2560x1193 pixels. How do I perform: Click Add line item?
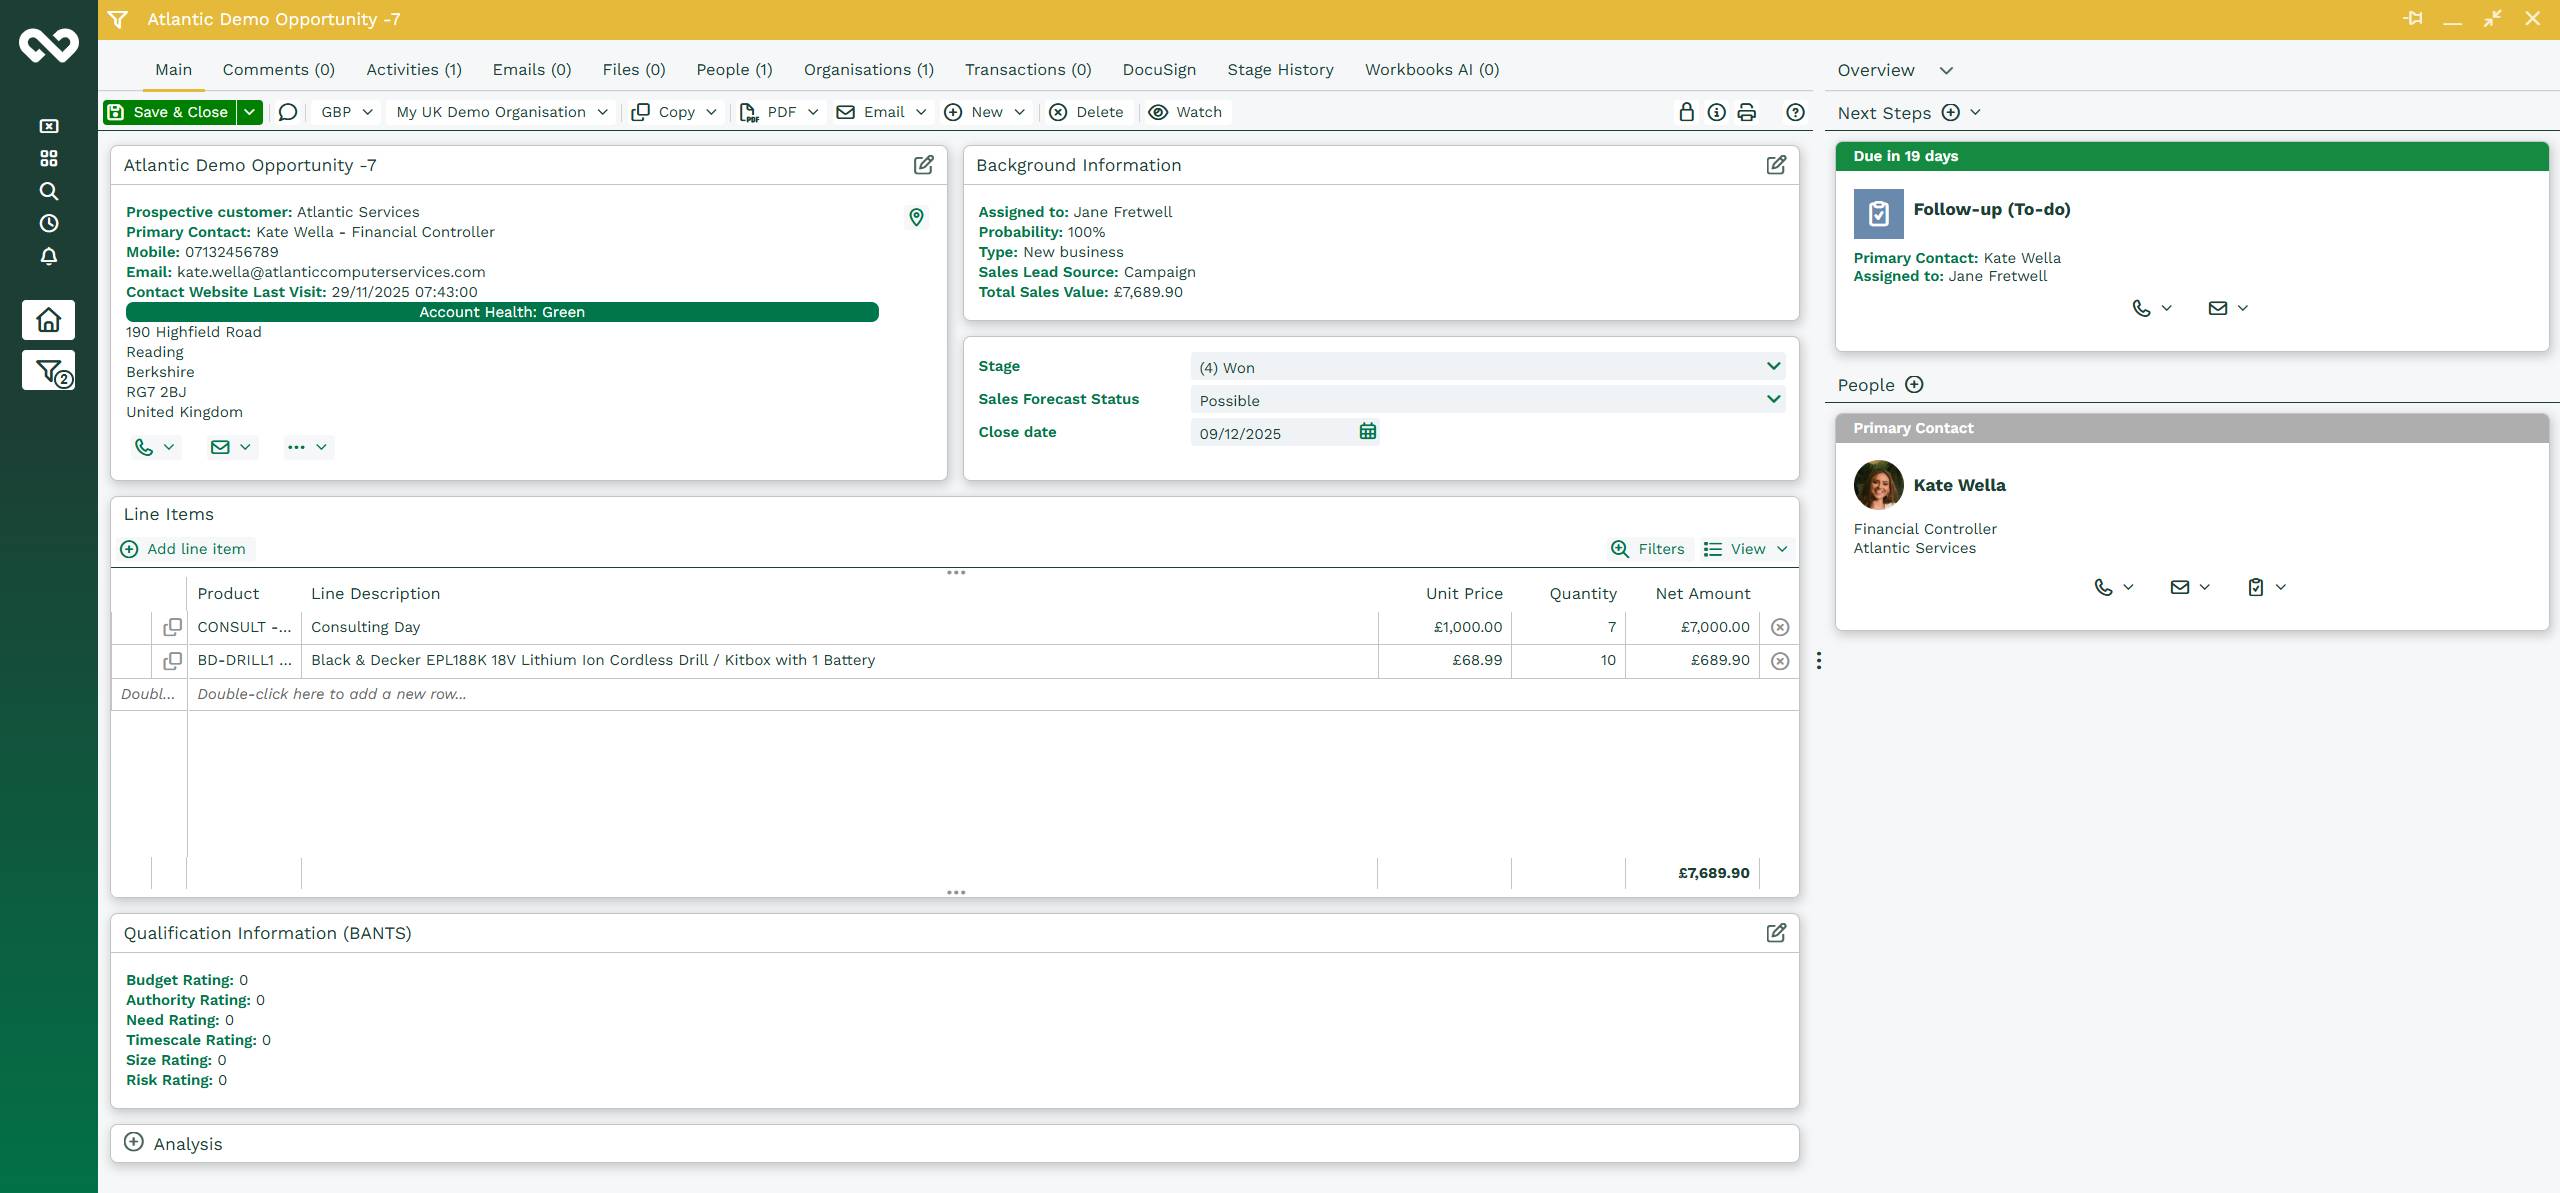pyautogui.click(x=184, y=549)
